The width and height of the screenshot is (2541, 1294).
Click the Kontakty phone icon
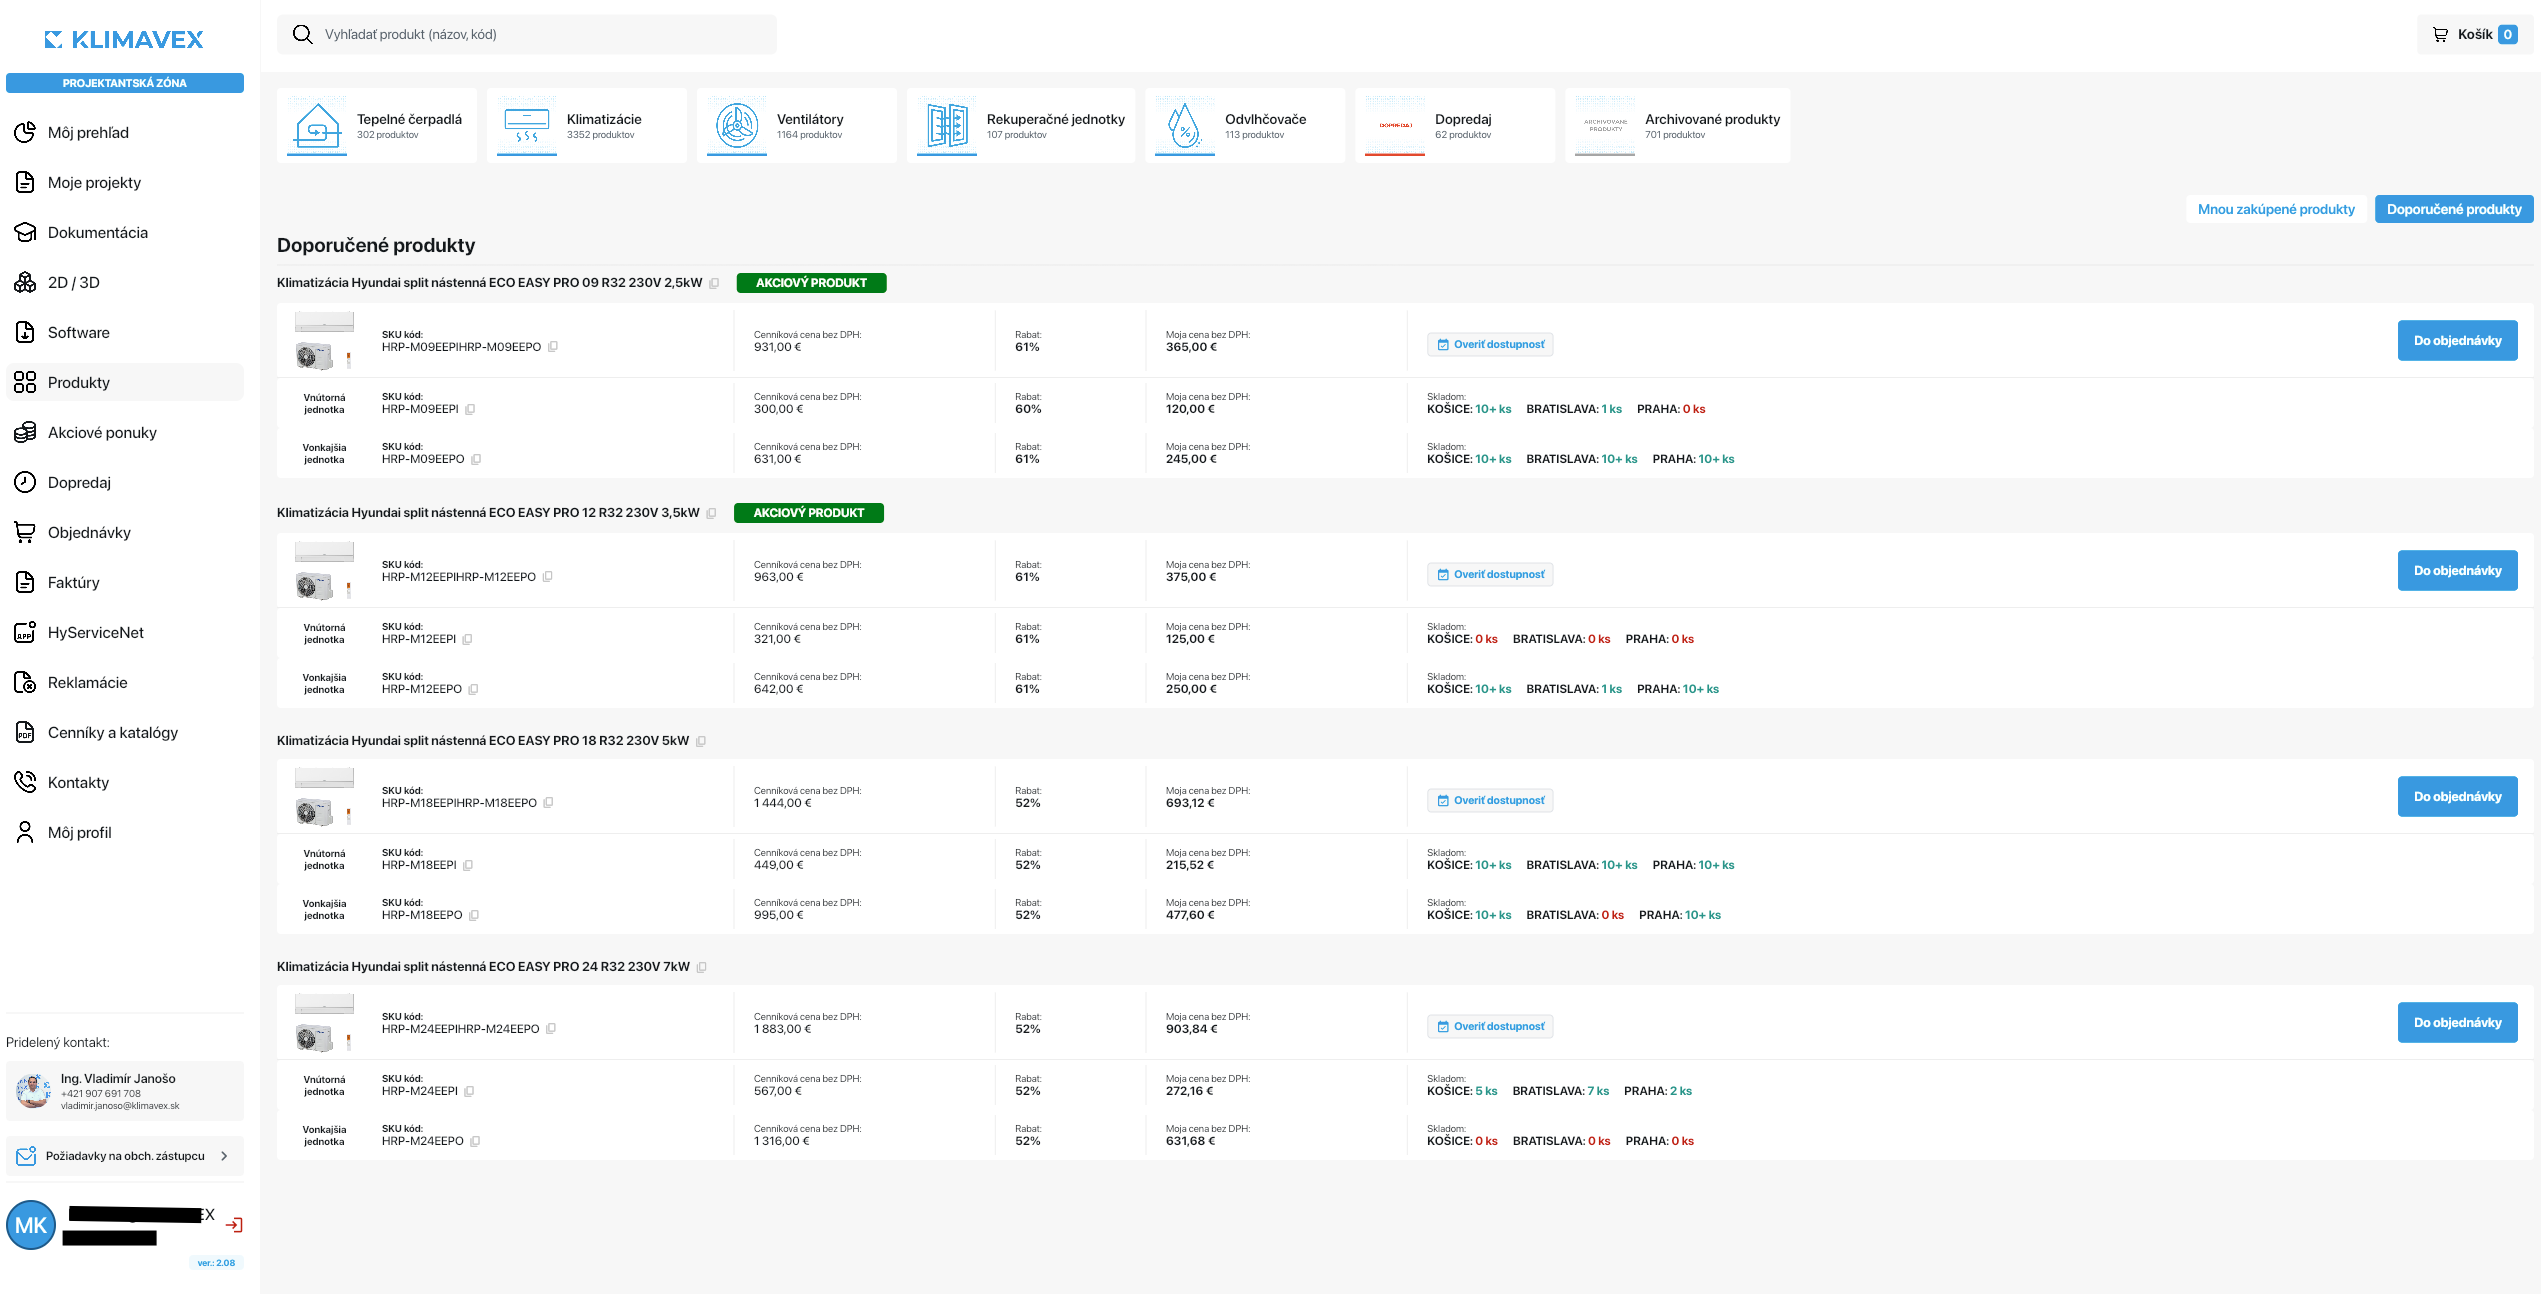coord(25,782)
